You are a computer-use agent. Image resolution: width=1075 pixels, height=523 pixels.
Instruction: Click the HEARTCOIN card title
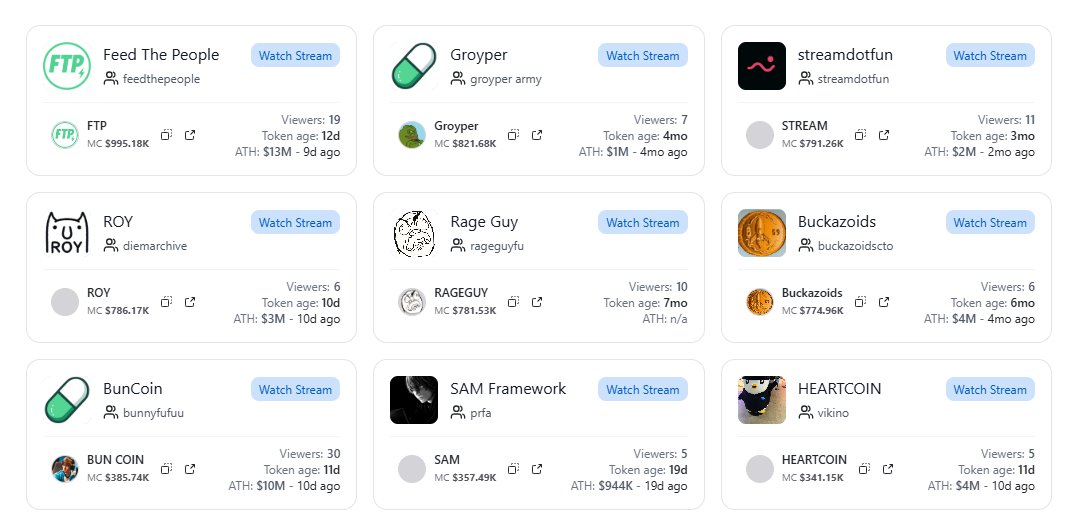pos(839,389)
